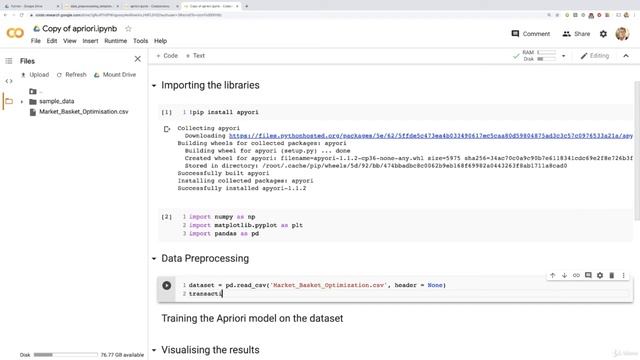This screenshot has width=640, height=360.
Task: Open the pythonhosted download link
Action: click(431, 136)
